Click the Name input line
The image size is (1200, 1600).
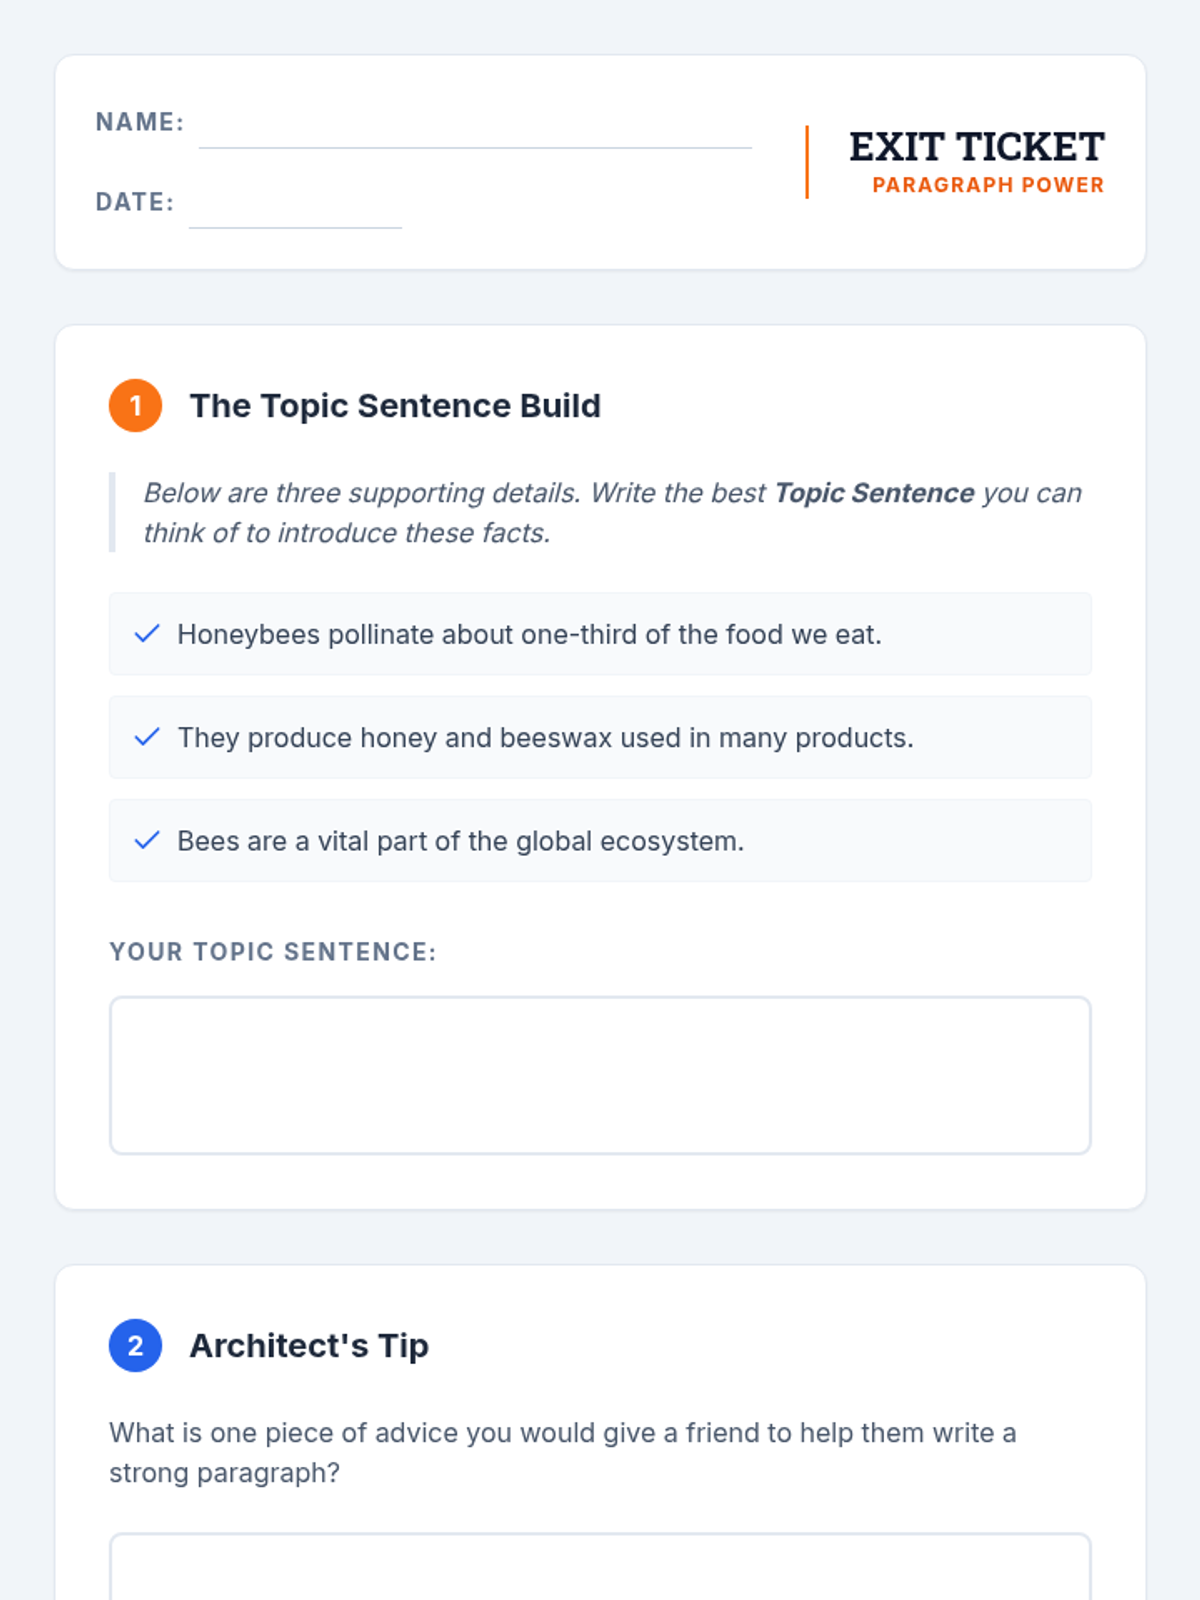click(475, 130)
